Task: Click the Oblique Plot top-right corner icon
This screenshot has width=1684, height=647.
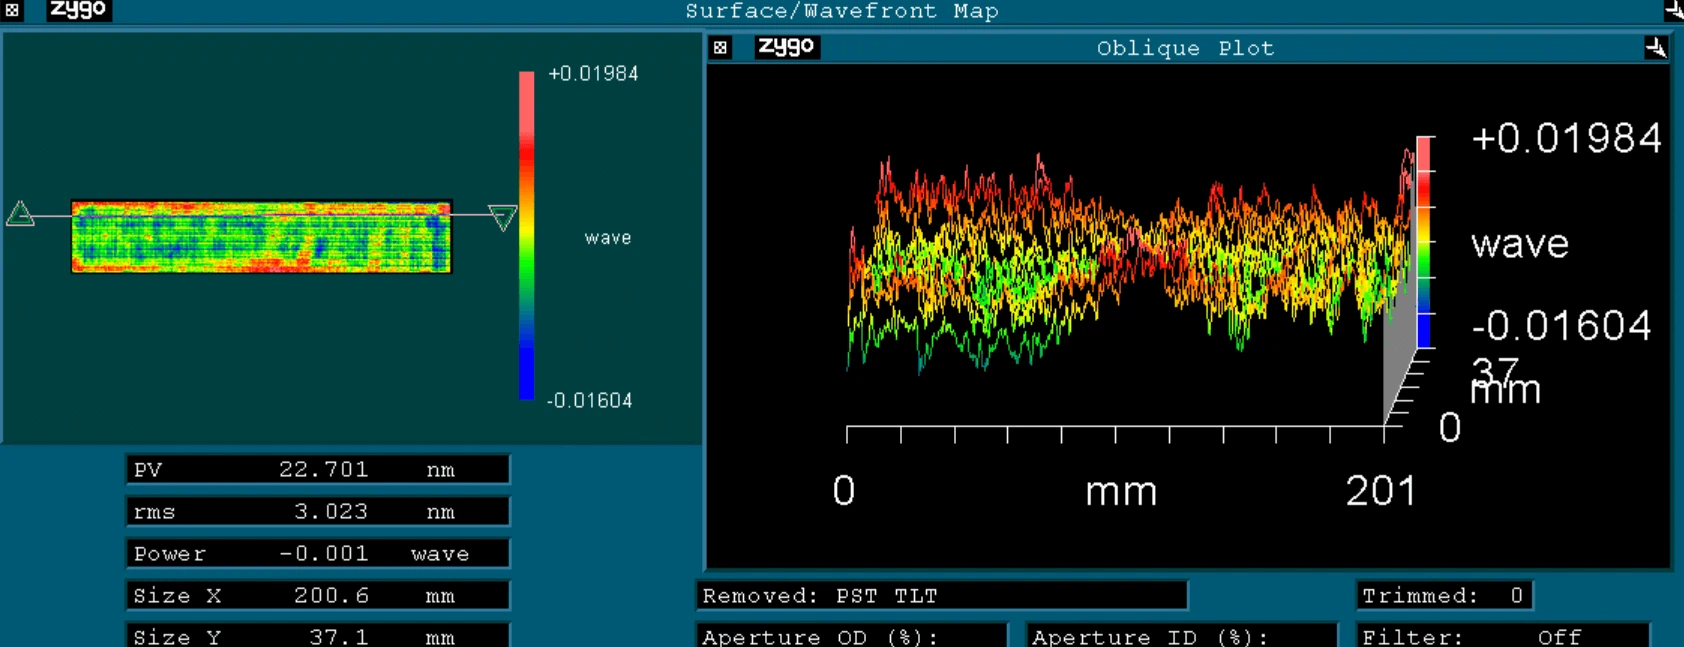Action: tap(1655, 47)
